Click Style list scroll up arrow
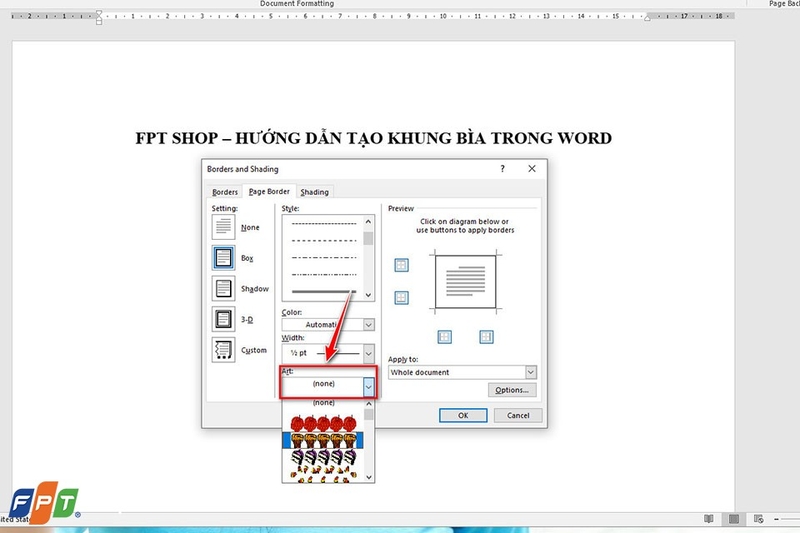Image resolution: width=800 pixels, height=533 pixels. point(368,221)
